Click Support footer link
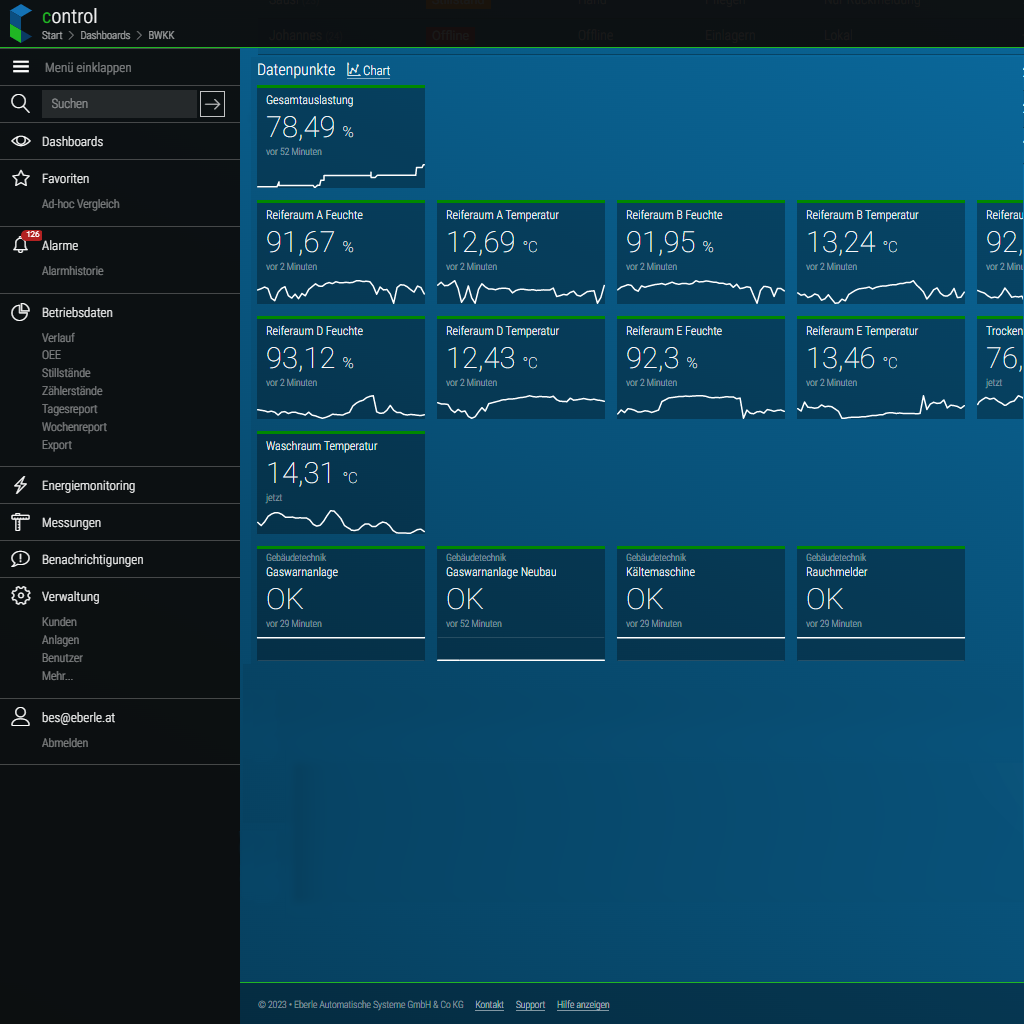 (530, 1004)
